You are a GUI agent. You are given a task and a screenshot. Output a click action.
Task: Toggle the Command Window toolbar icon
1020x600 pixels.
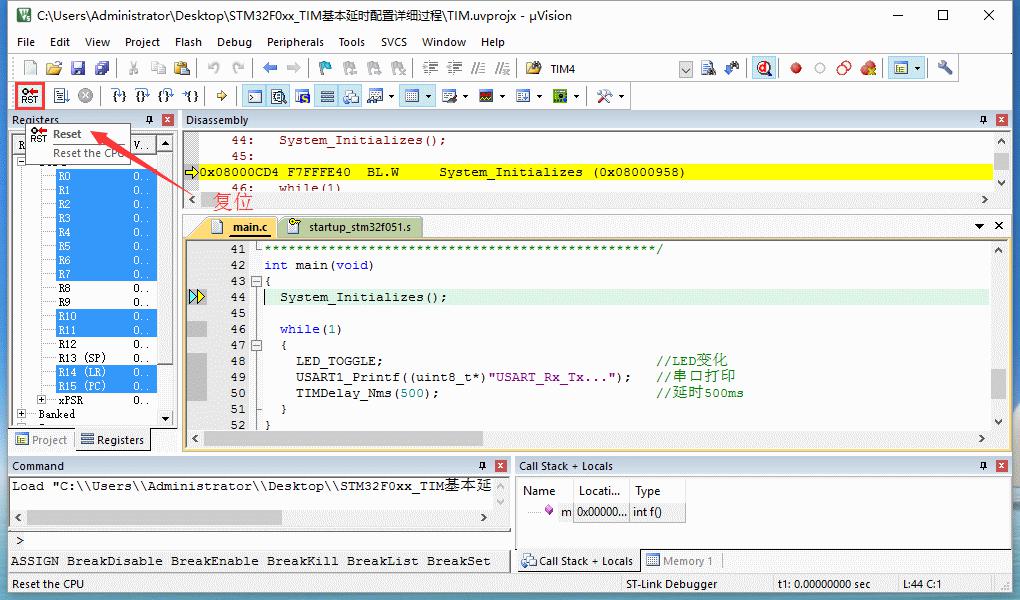pos(255,97)
